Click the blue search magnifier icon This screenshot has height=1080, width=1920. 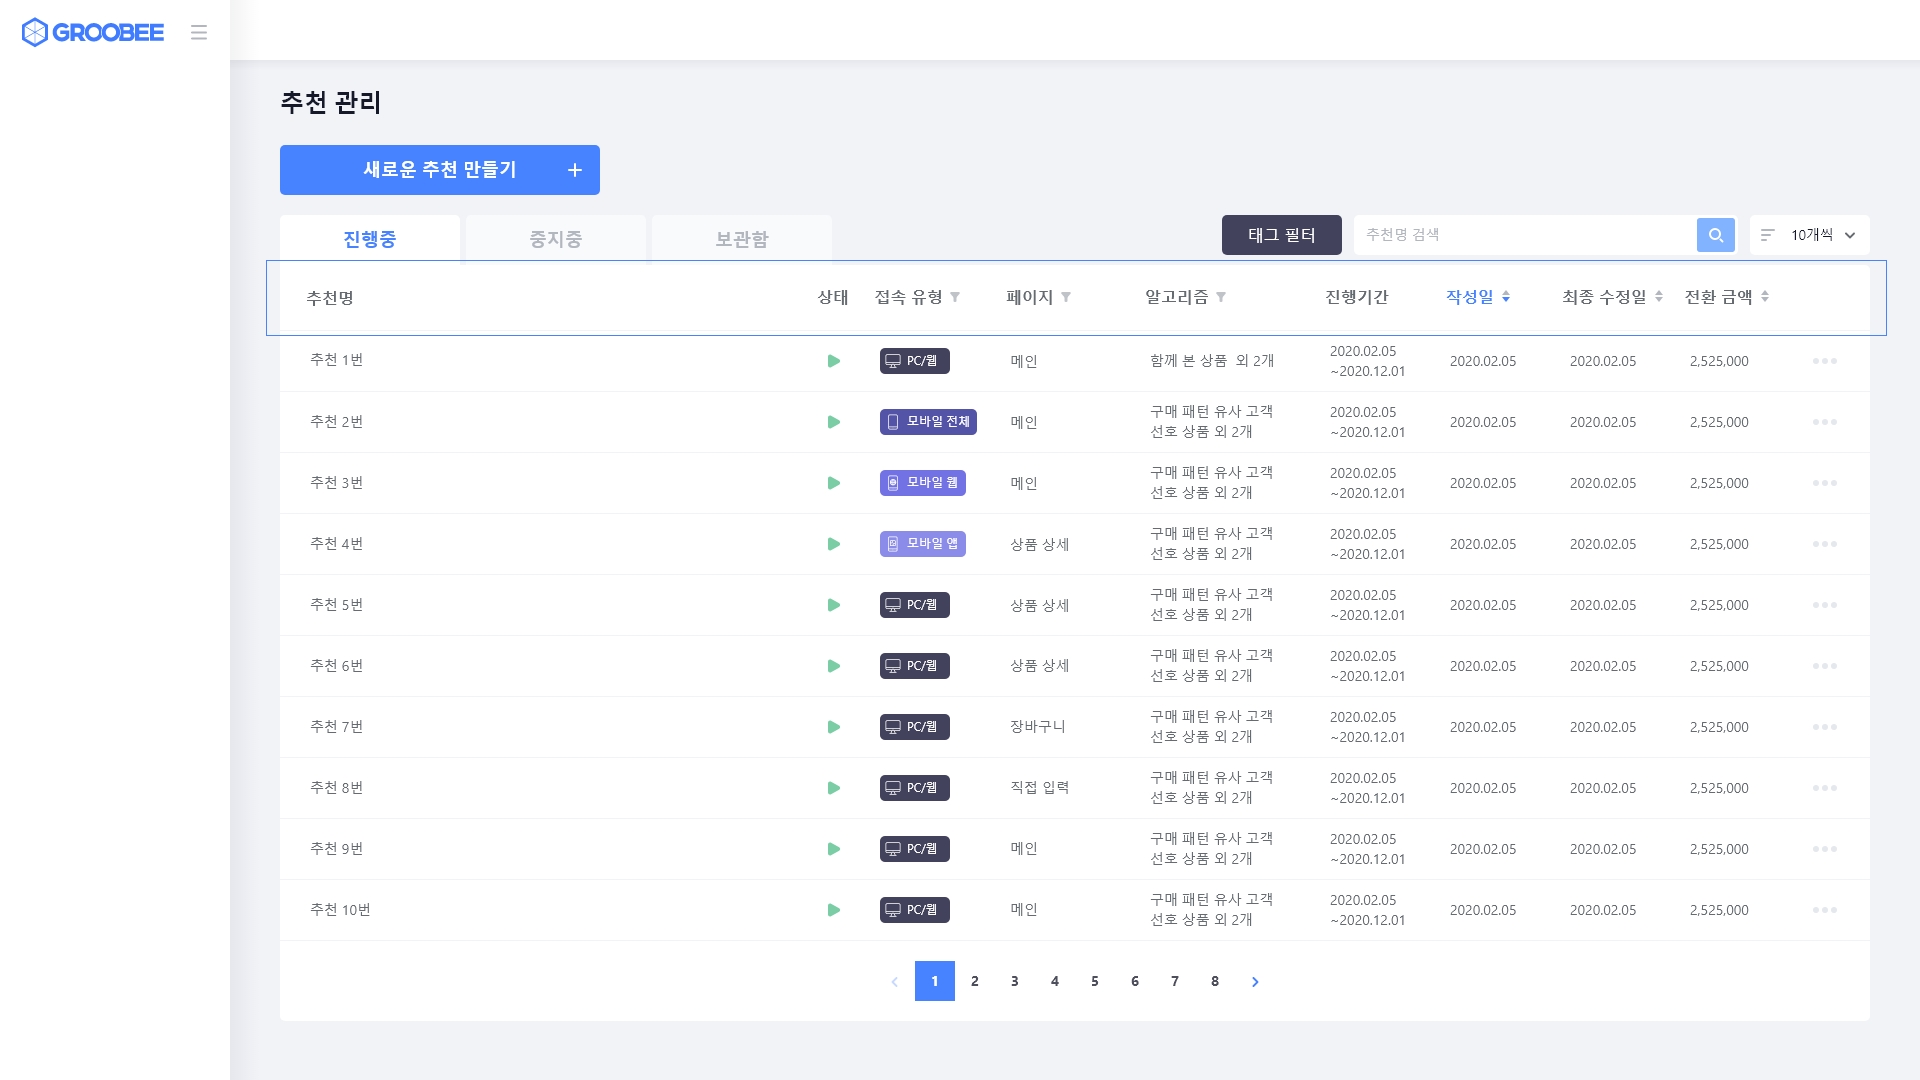(1715, 235)
